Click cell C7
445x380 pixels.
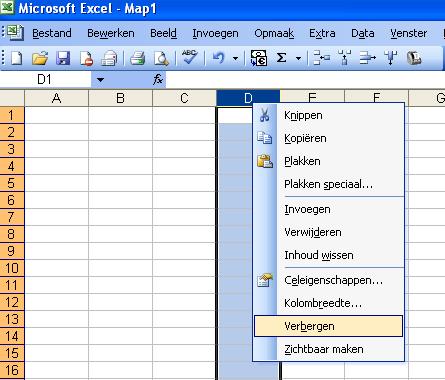(x=184, y=217)
